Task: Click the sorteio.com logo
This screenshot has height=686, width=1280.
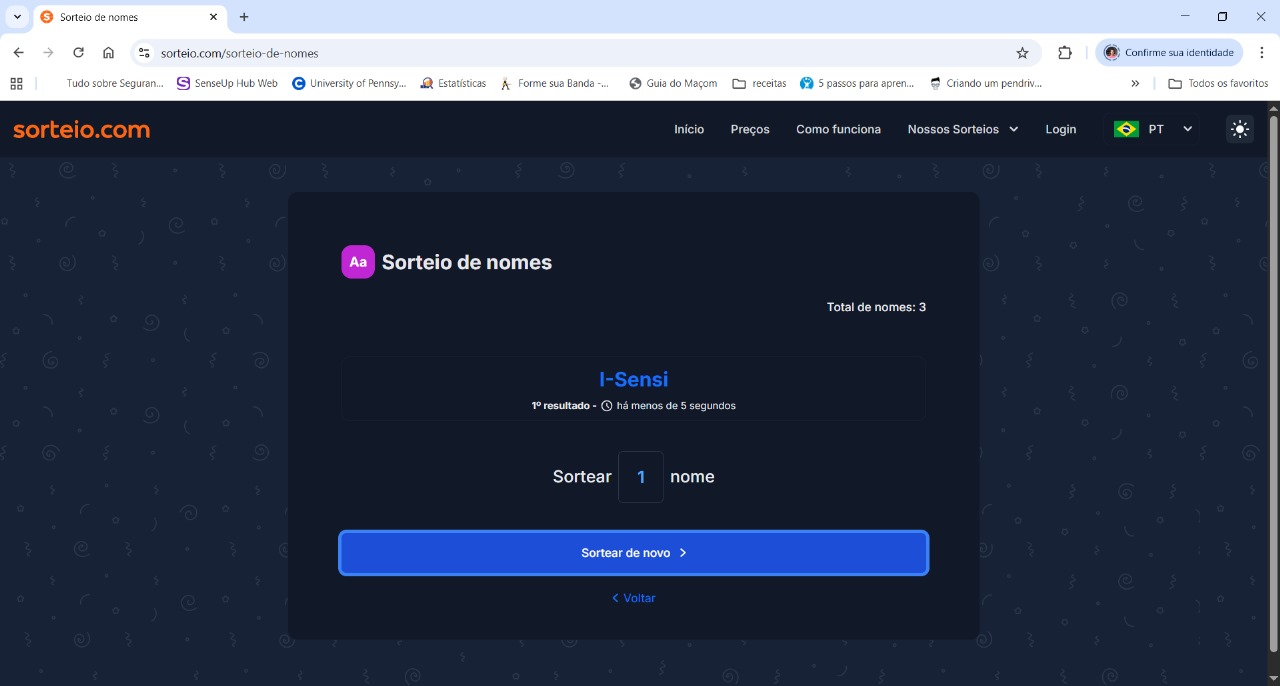Action: coord(82,129)
